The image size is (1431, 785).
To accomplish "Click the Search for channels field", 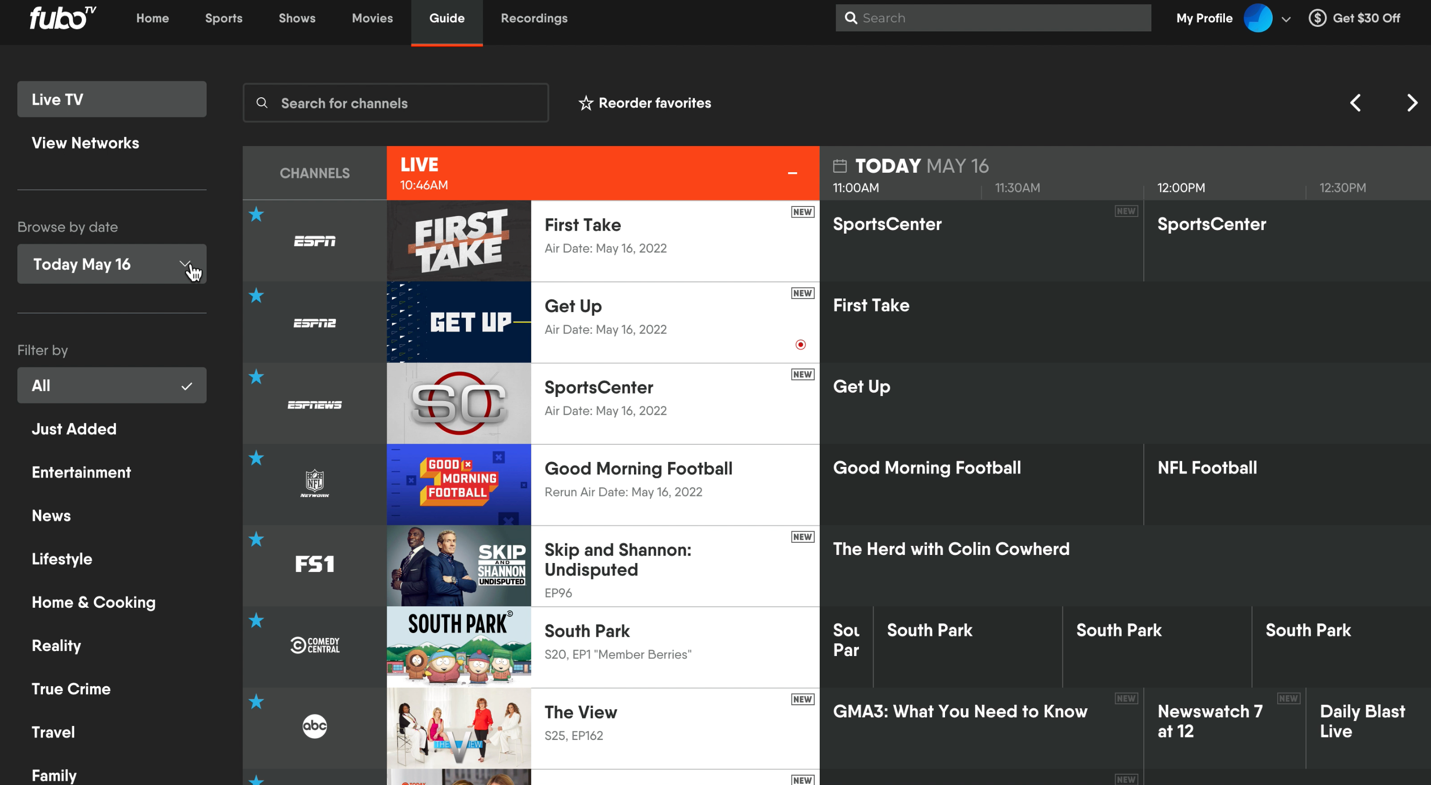I will point(396,103).
